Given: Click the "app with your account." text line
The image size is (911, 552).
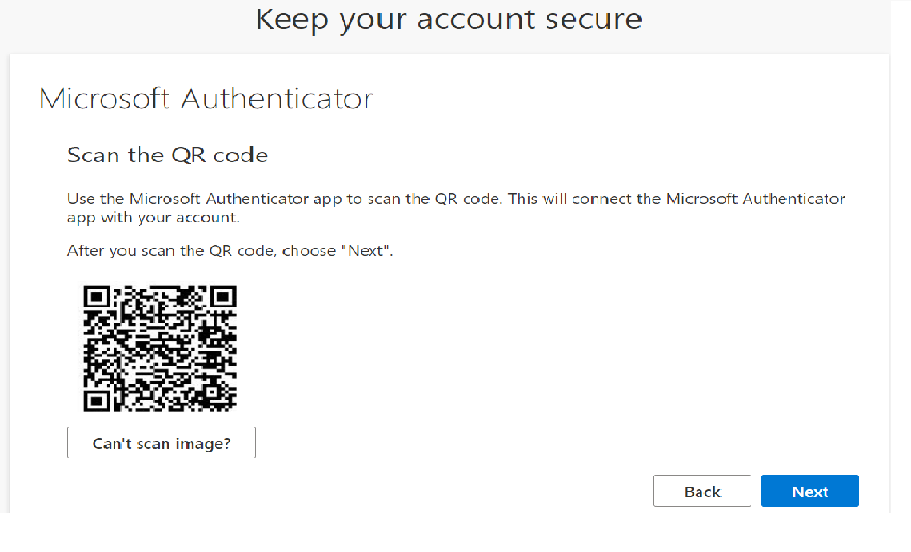Looking at the screenshot, I should click(152, 216).
